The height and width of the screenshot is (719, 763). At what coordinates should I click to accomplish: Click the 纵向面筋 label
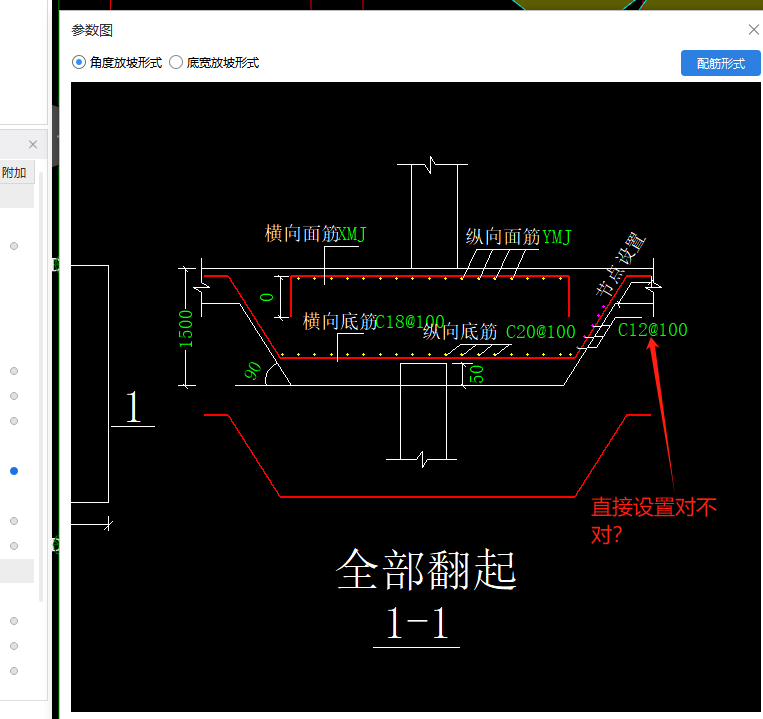(x=503, y=237)
